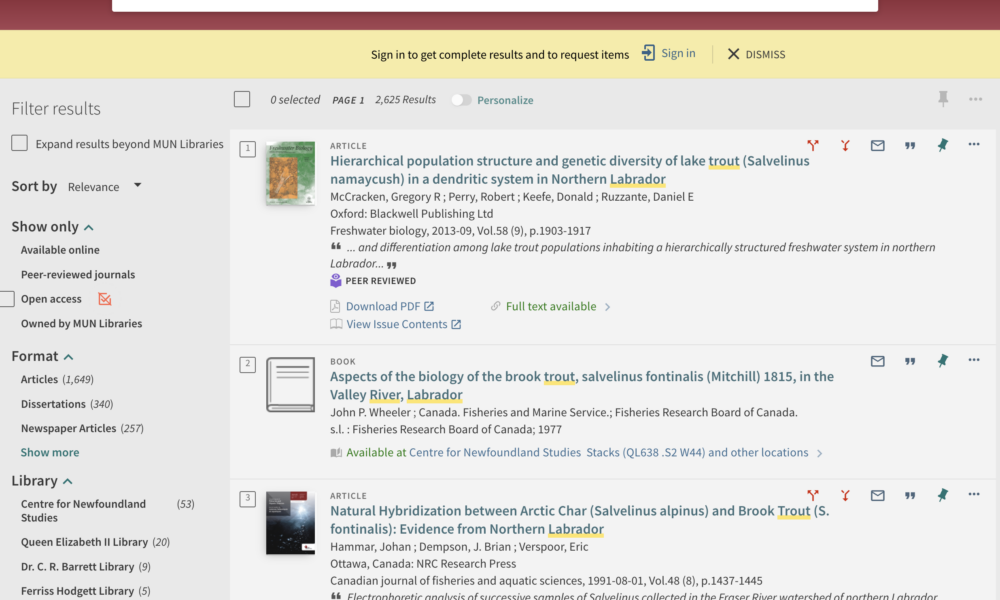Filter by Articles format
This screenshot has height=600, width=1000.
pyautogui.click(x=40, y=380)
